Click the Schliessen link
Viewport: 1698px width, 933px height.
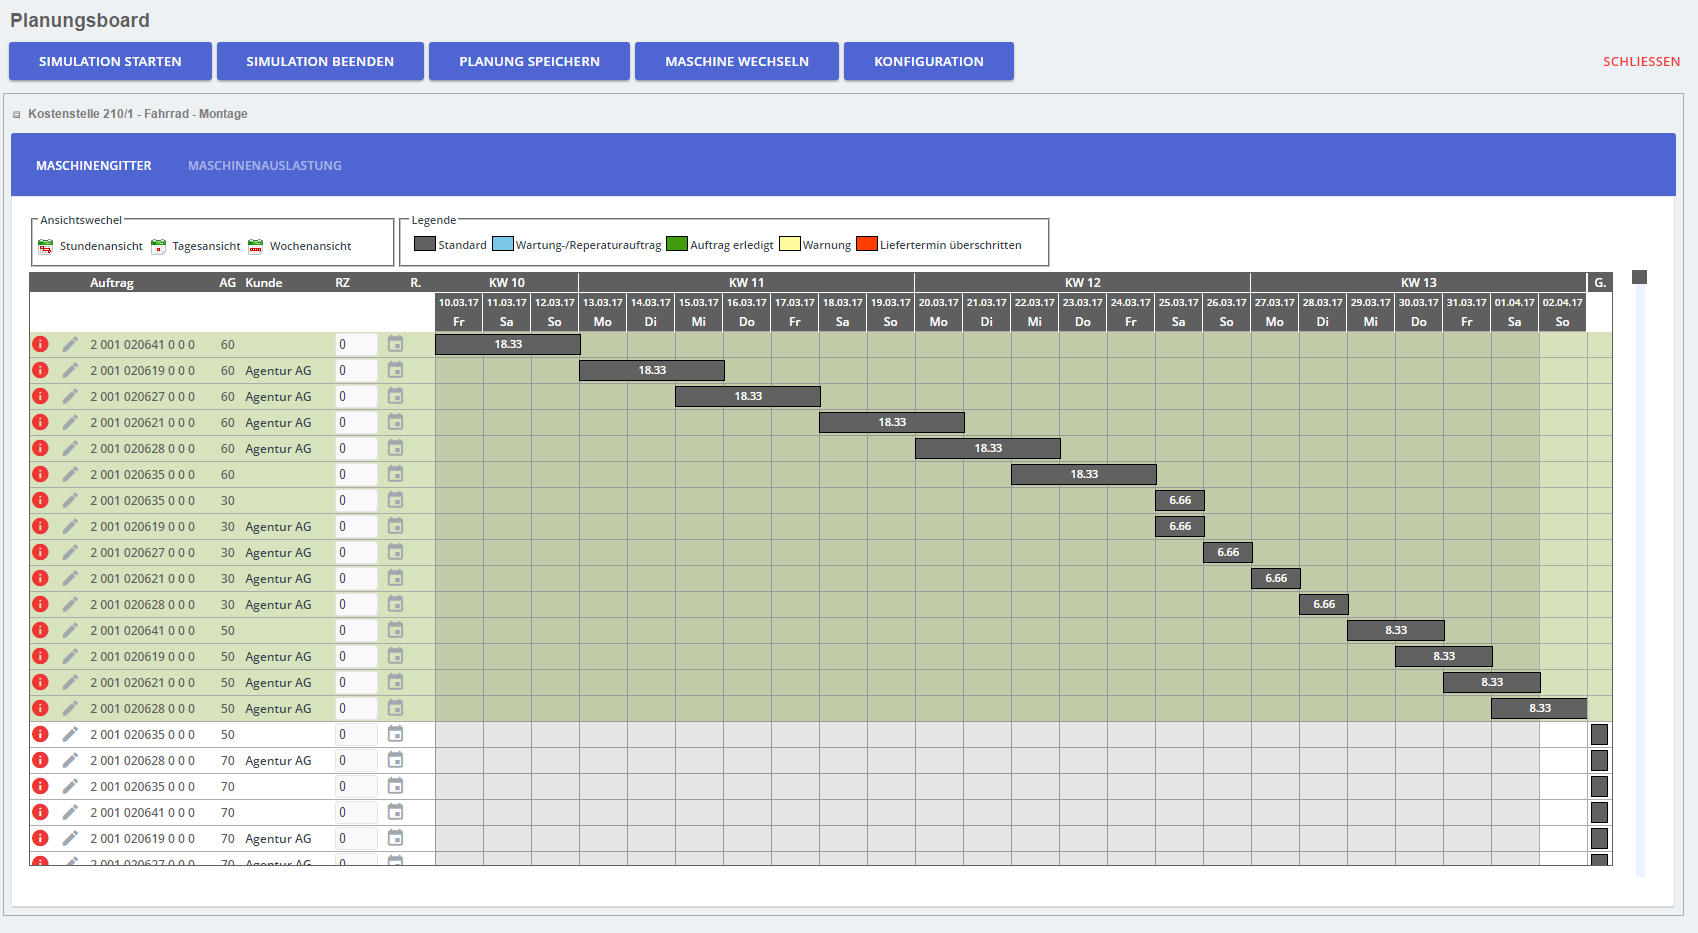1641,62
